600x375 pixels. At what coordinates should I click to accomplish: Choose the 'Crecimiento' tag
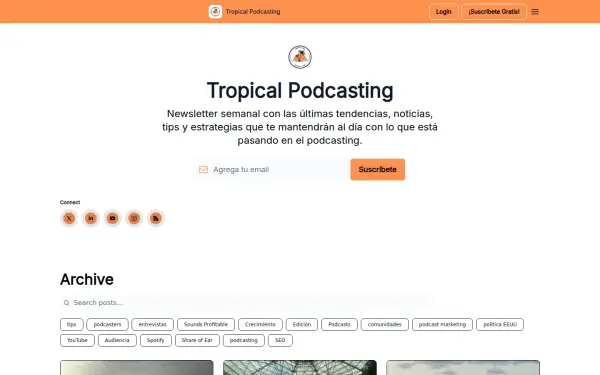260,324
